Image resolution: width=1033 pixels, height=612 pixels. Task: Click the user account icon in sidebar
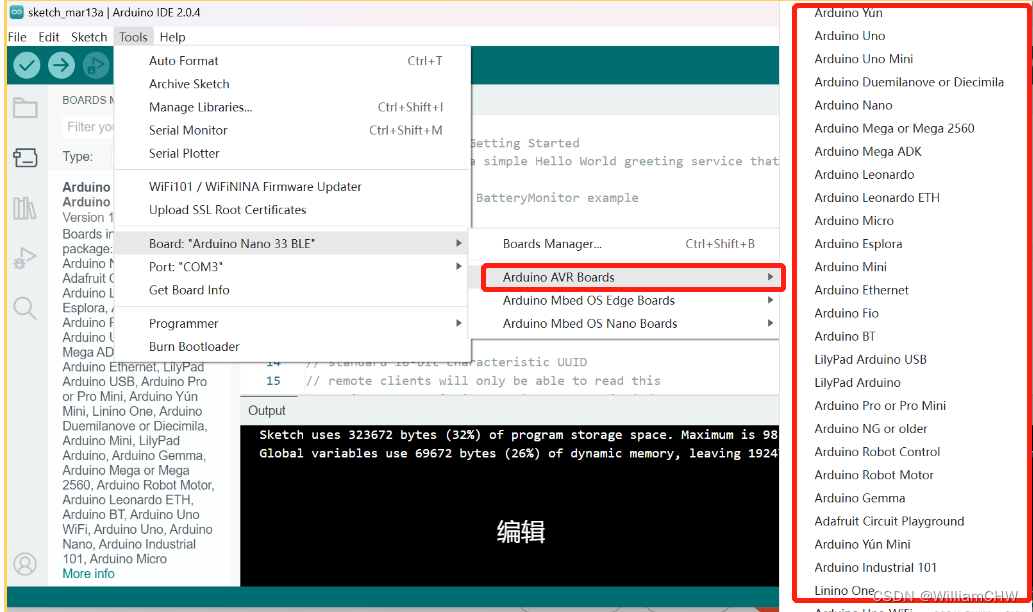25,565
